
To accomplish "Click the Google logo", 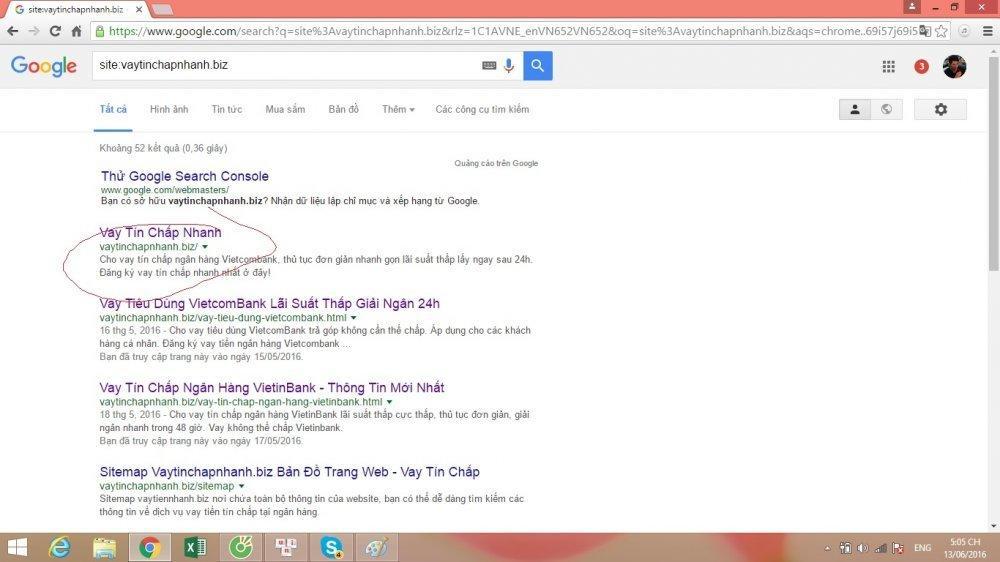I will 43,65.
